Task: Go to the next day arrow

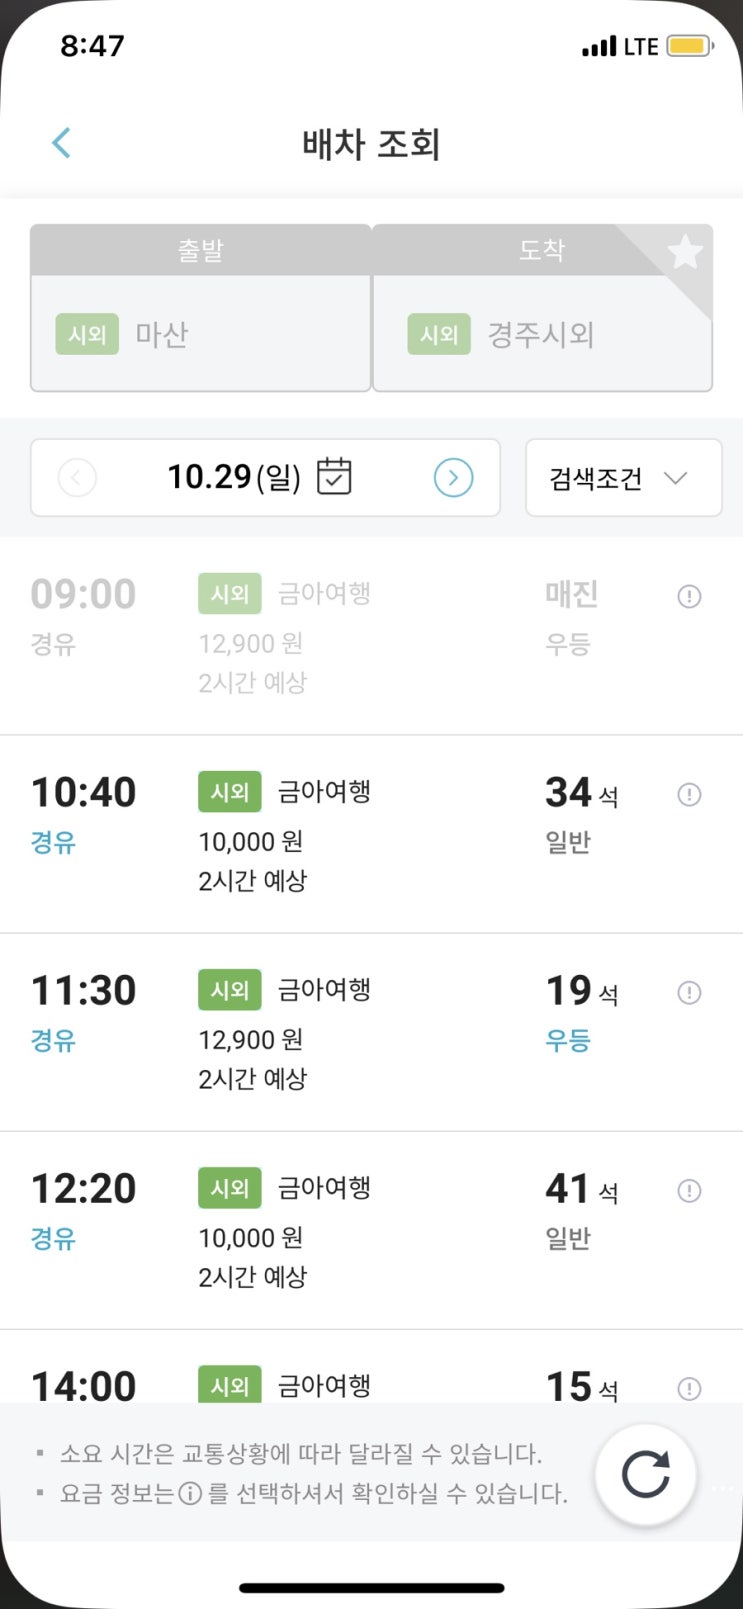Action: [453, 478]
